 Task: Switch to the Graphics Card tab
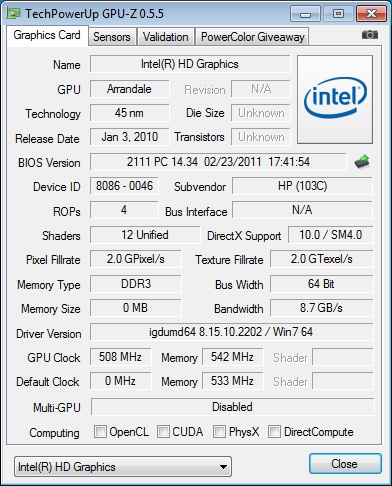[47, 35]
